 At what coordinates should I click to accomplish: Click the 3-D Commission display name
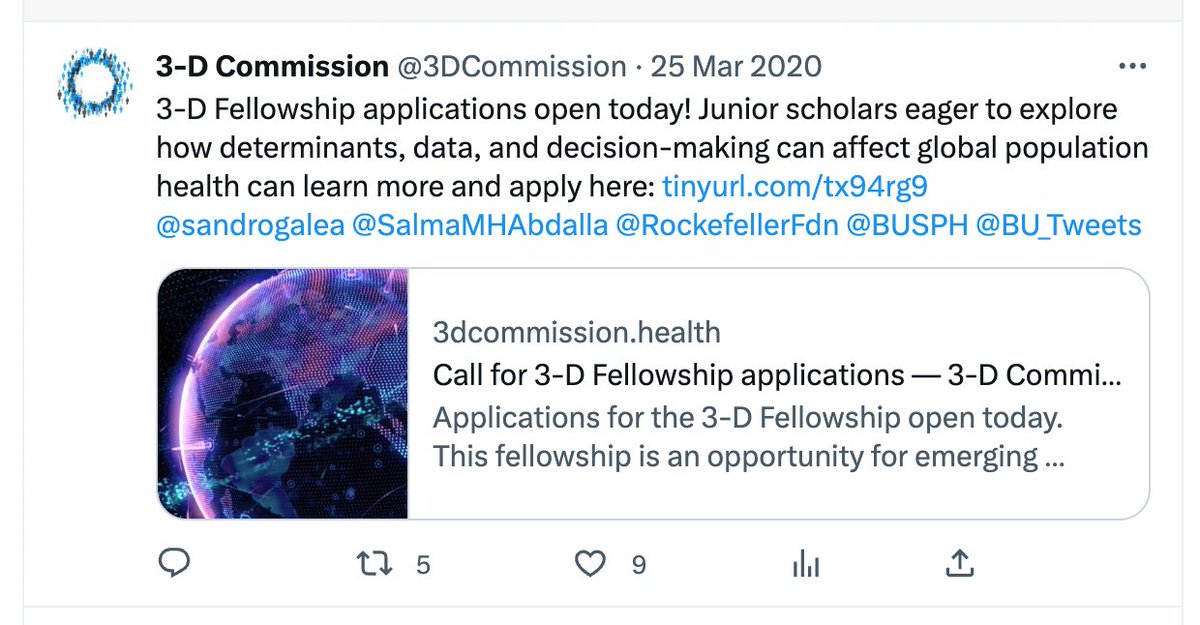click(272, 67)
